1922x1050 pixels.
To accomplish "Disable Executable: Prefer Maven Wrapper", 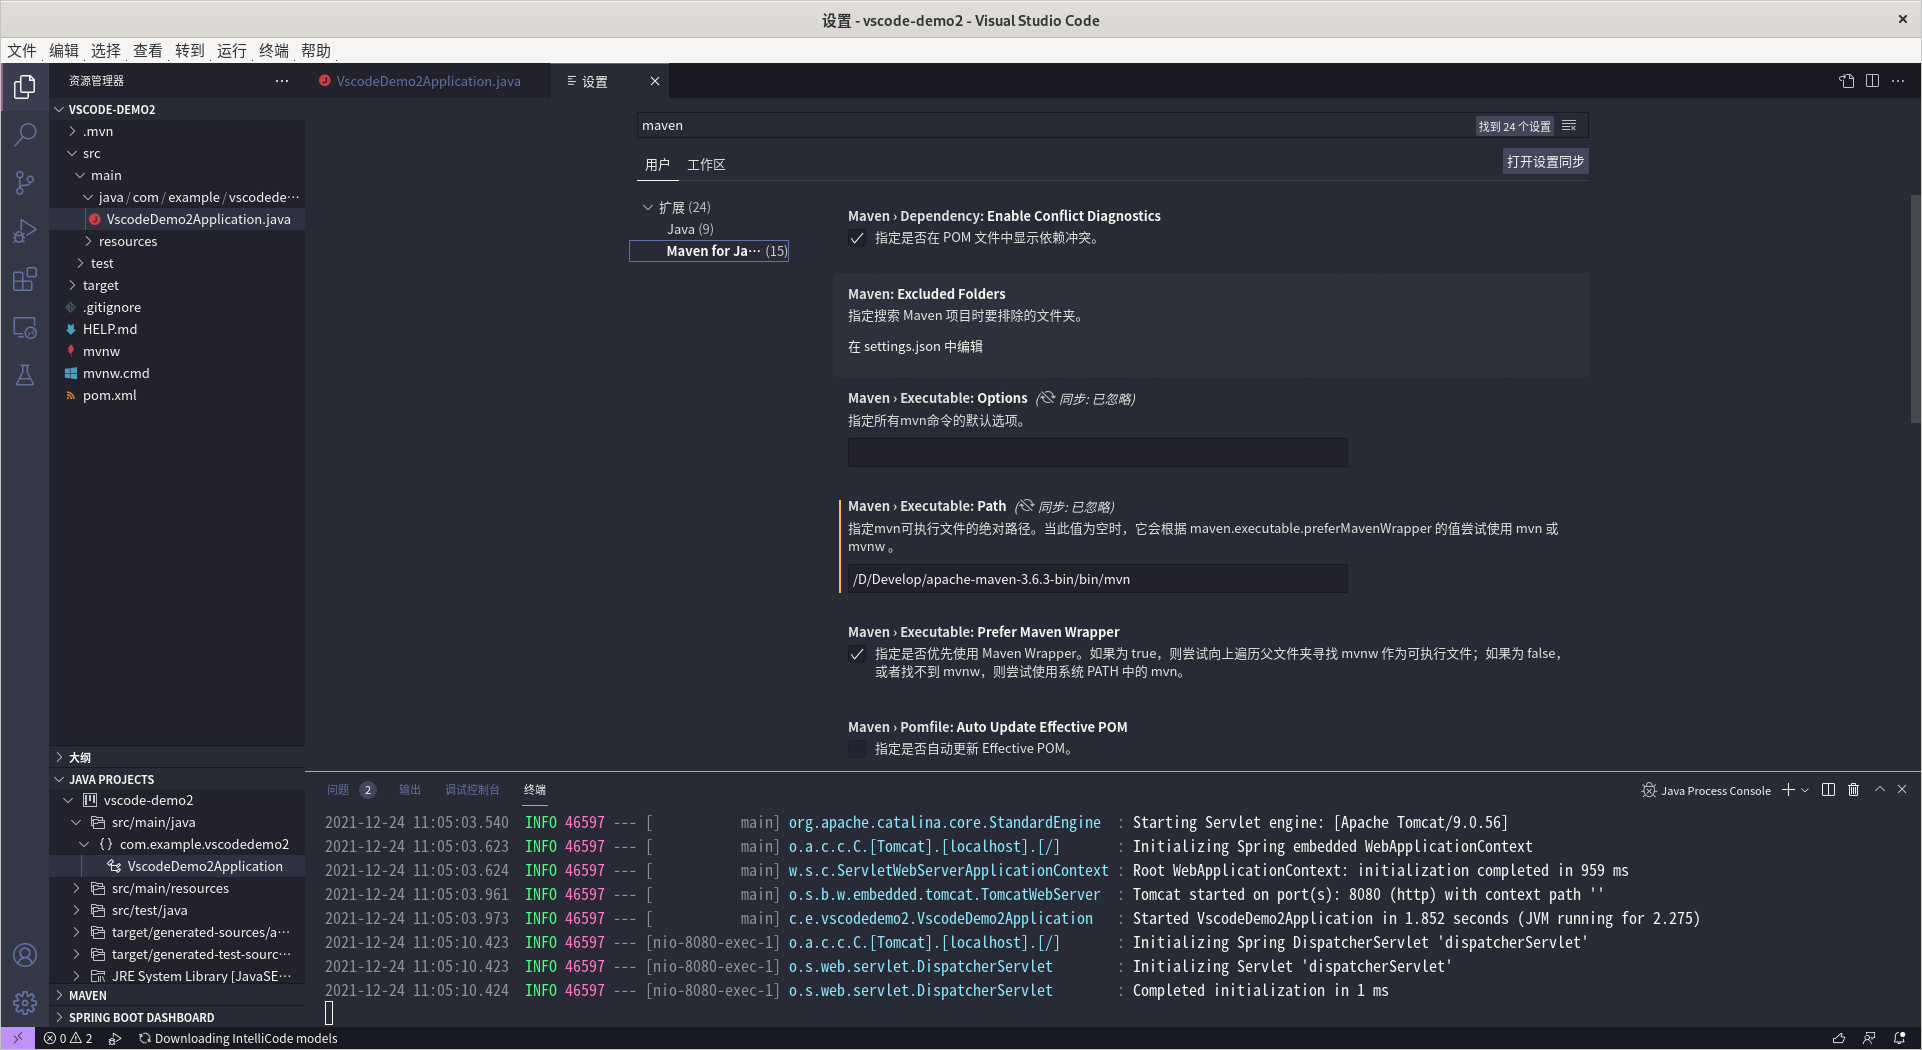I will pos(857,655).
